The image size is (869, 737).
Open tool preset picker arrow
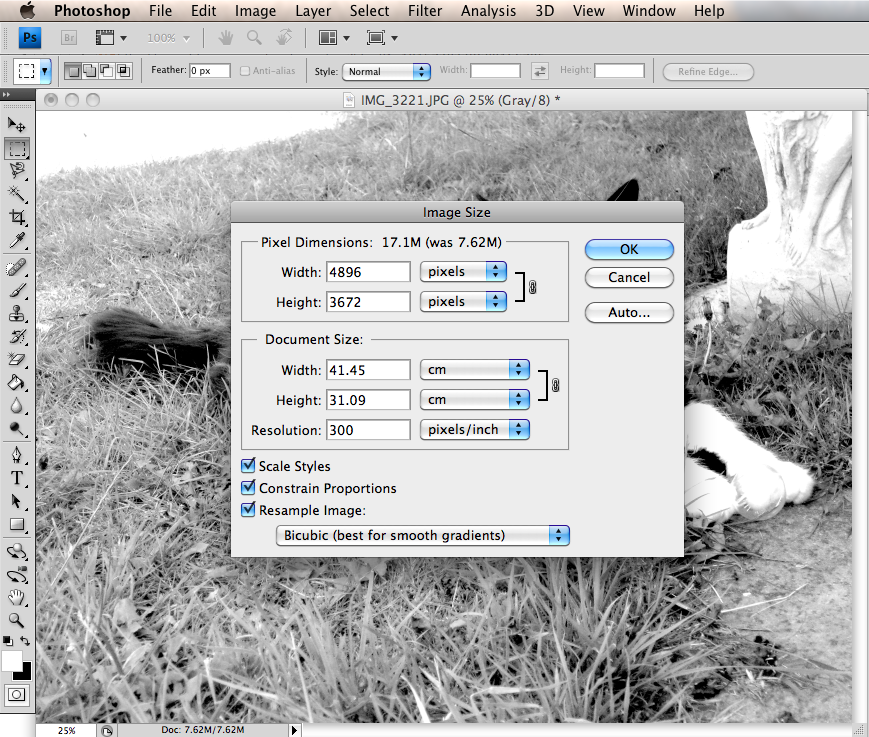click(x=44, y=71)
